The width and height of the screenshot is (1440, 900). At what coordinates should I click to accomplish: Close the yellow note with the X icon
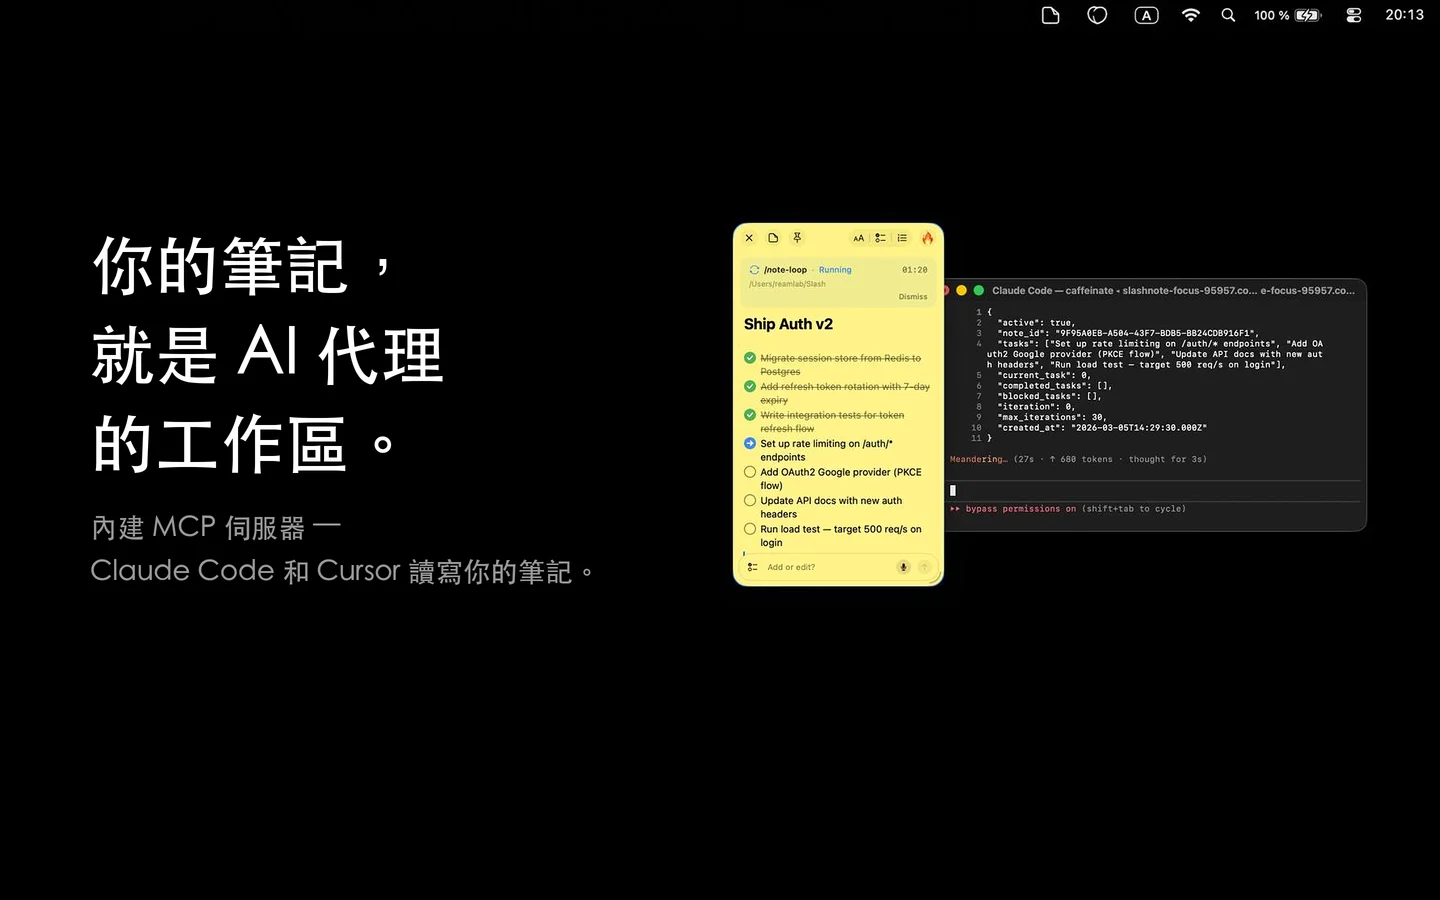[749, 238]
